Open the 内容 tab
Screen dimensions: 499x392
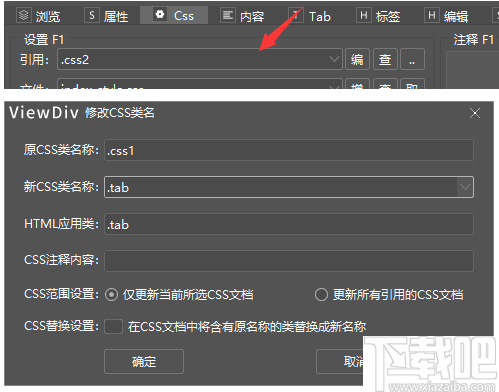(x=243, y=16)
